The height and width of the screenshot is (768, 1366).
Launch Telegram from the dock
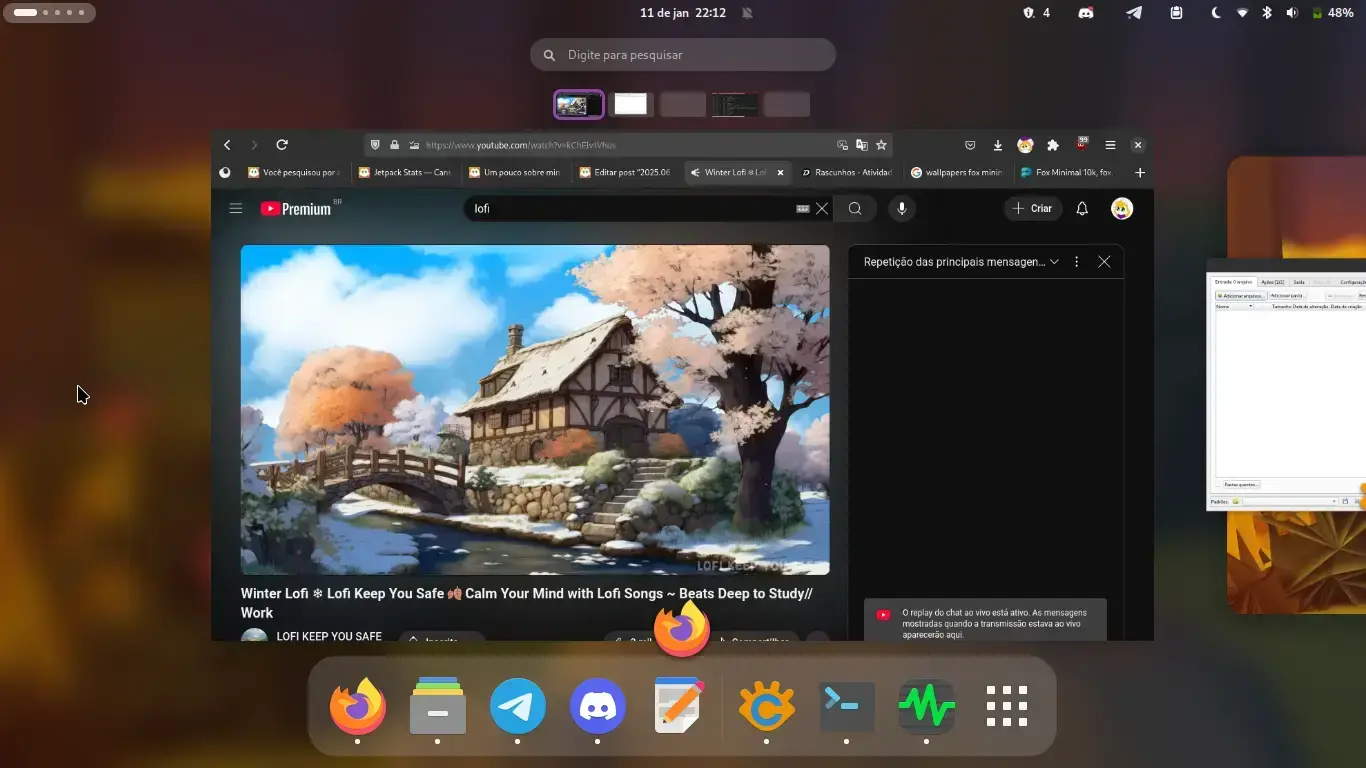tap(517, 706)
